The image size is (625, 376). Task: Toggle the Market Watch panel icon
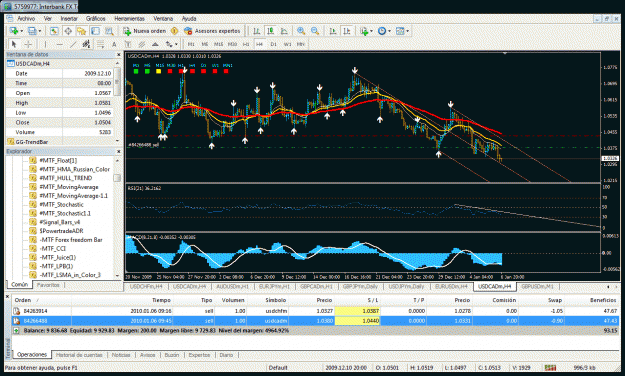click(x=54, y=31)
